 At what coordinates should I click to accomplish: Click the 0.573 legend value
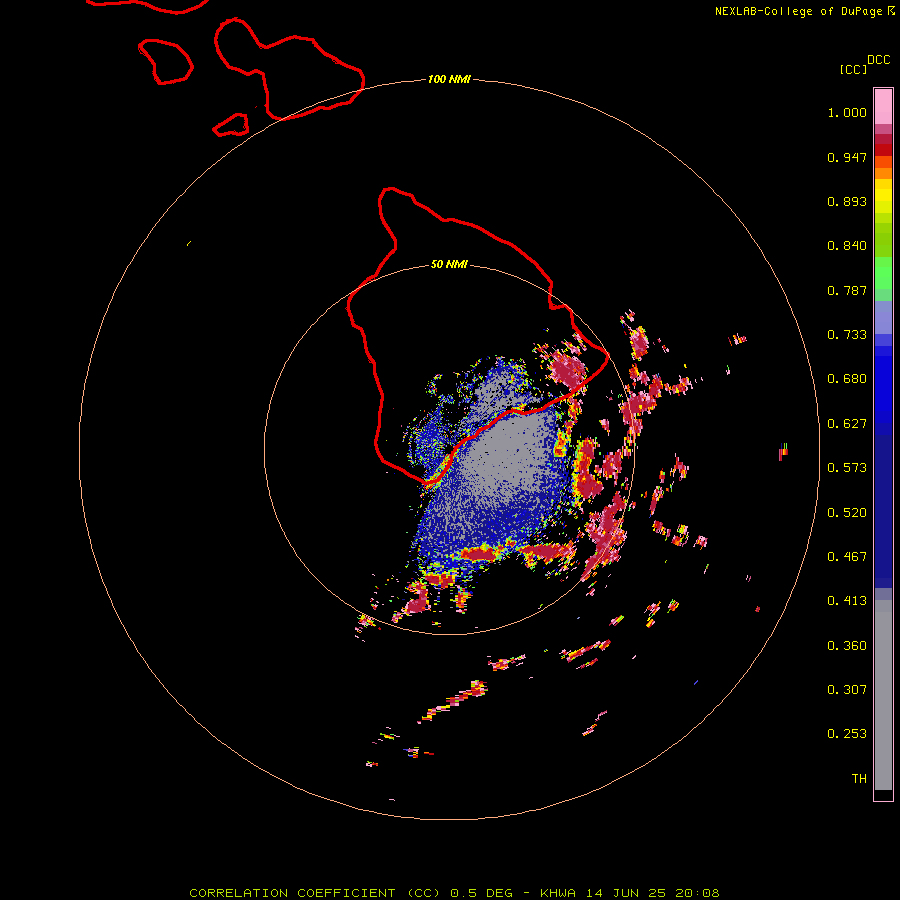[847, 468]
